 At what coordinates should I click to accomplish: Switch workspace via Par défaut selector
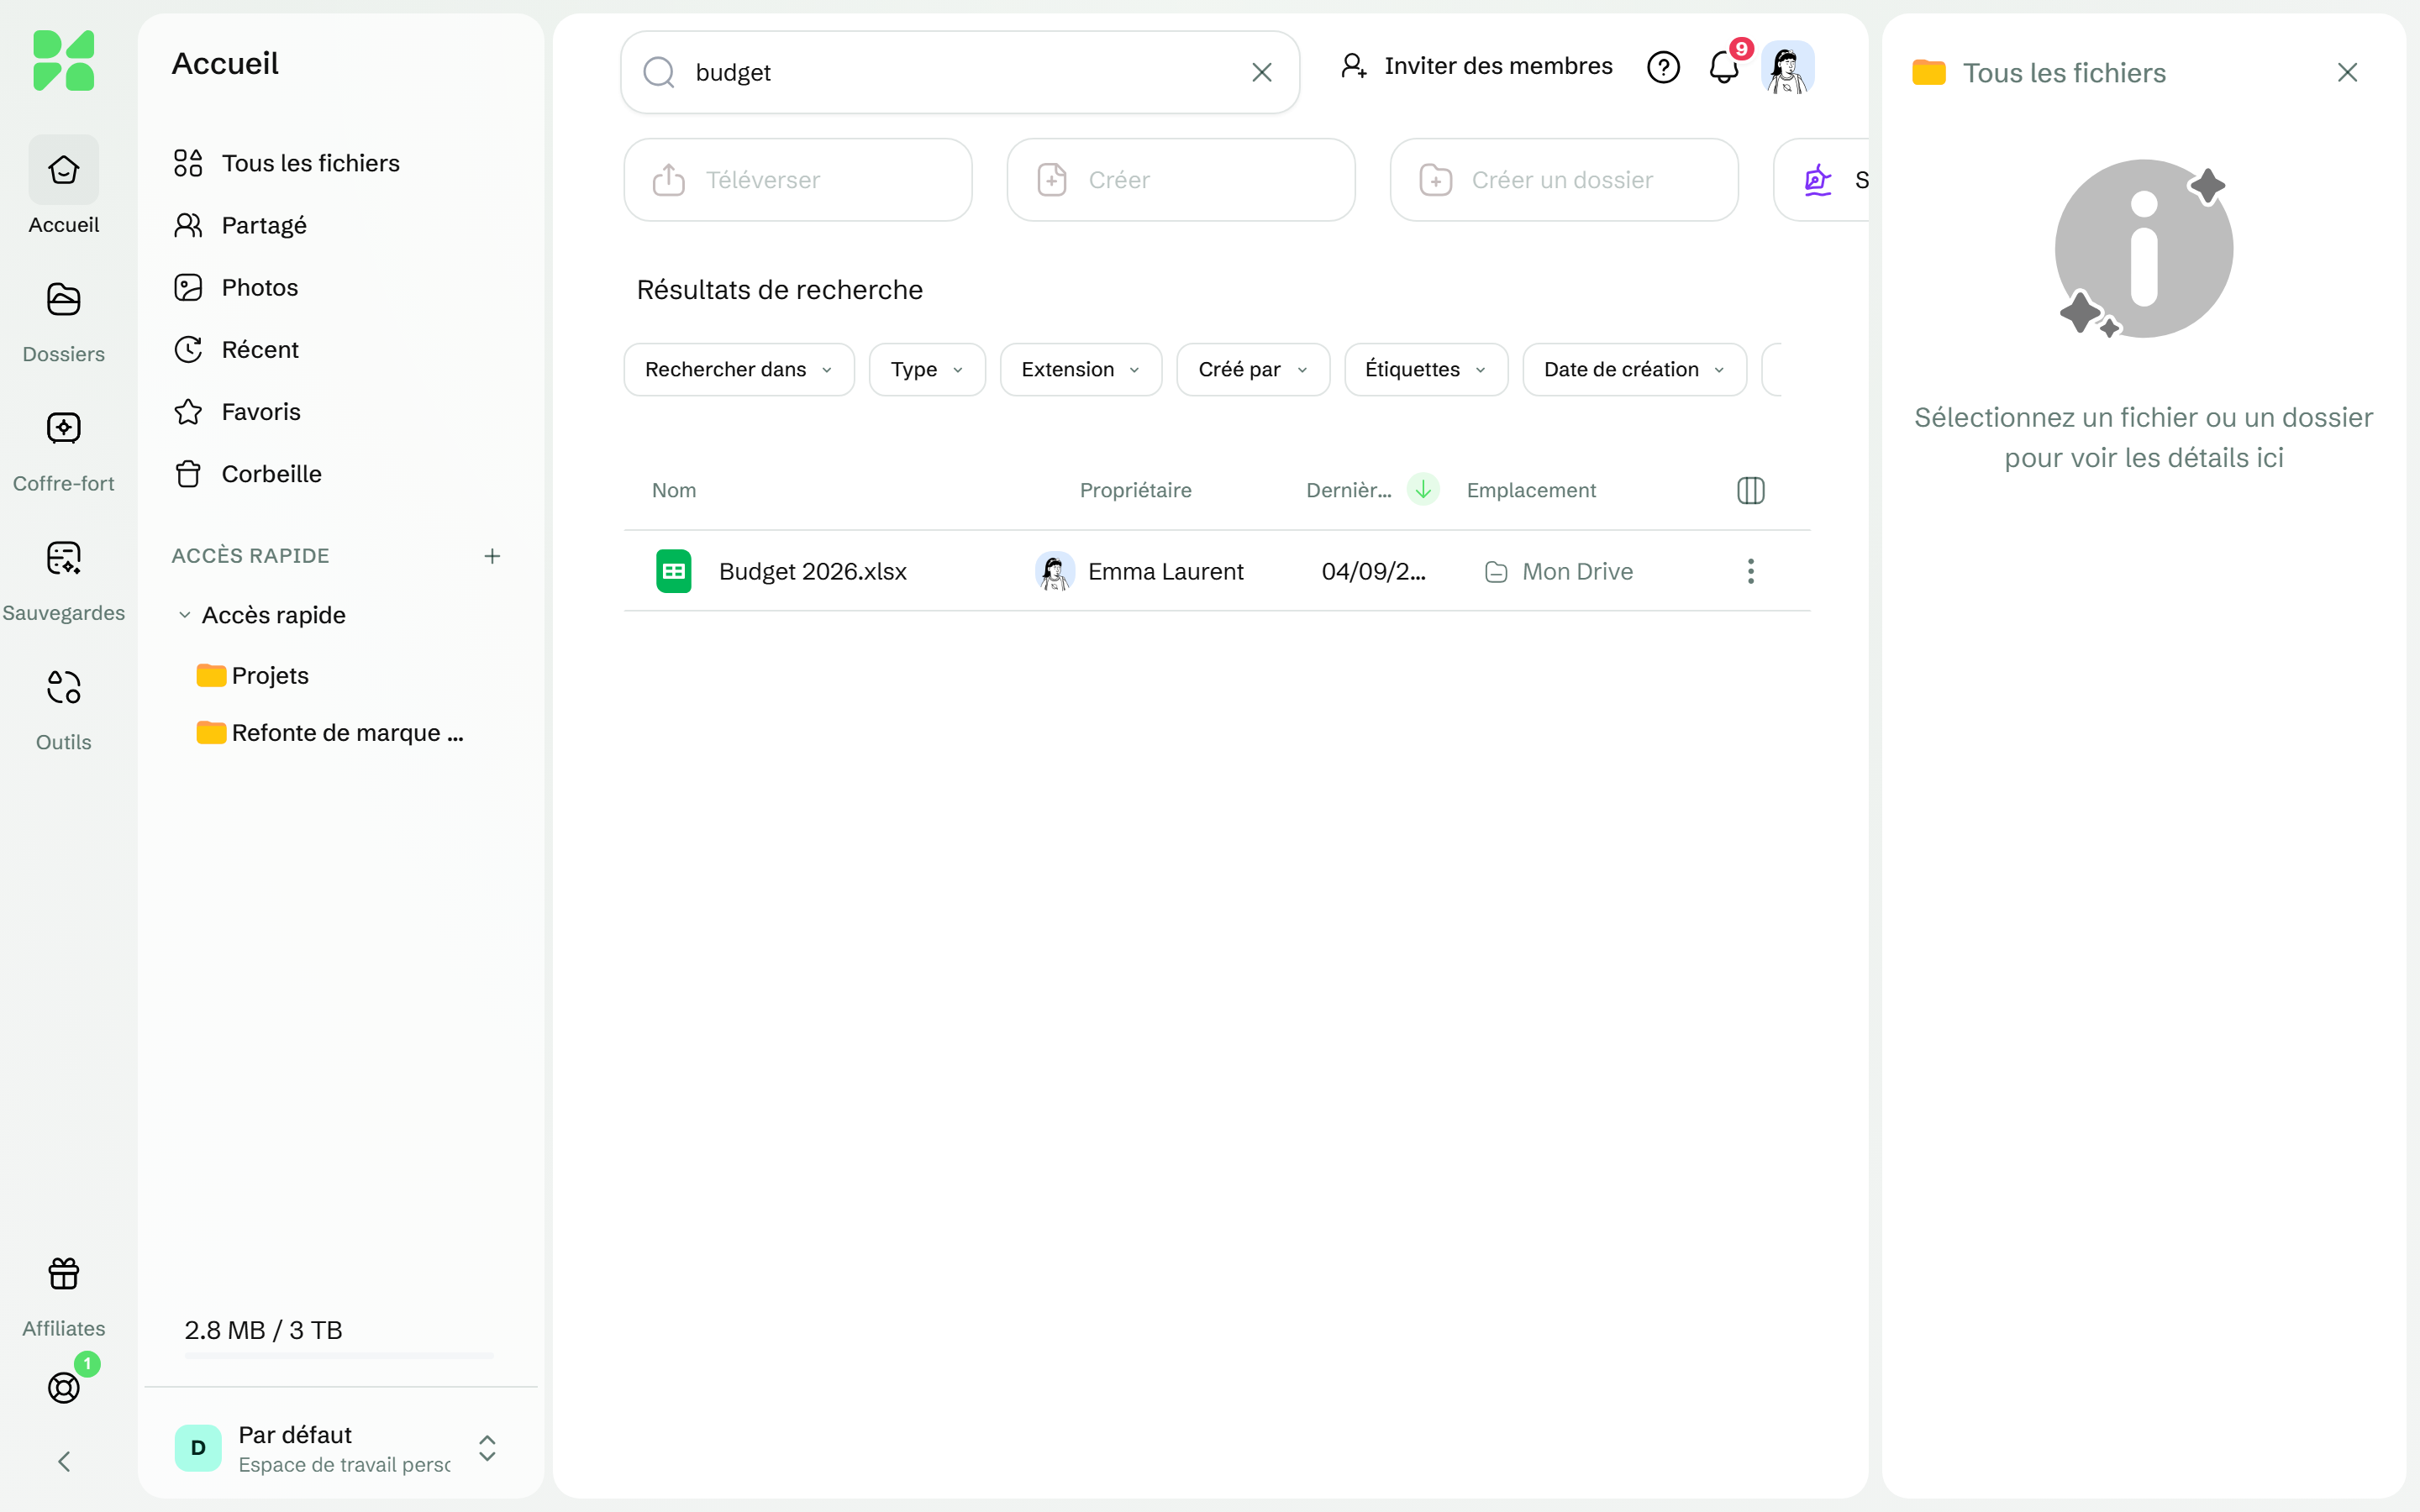(340, 1448)
